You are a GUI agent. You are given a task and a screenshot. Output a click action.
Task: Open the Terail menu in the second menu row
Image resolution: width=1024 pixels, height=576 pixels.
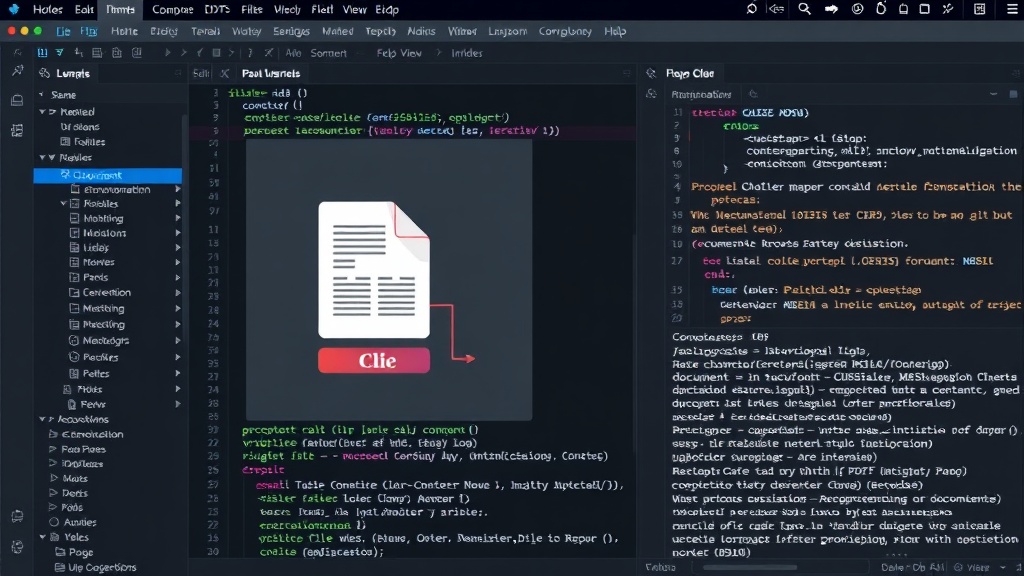(x=205, y=31)
